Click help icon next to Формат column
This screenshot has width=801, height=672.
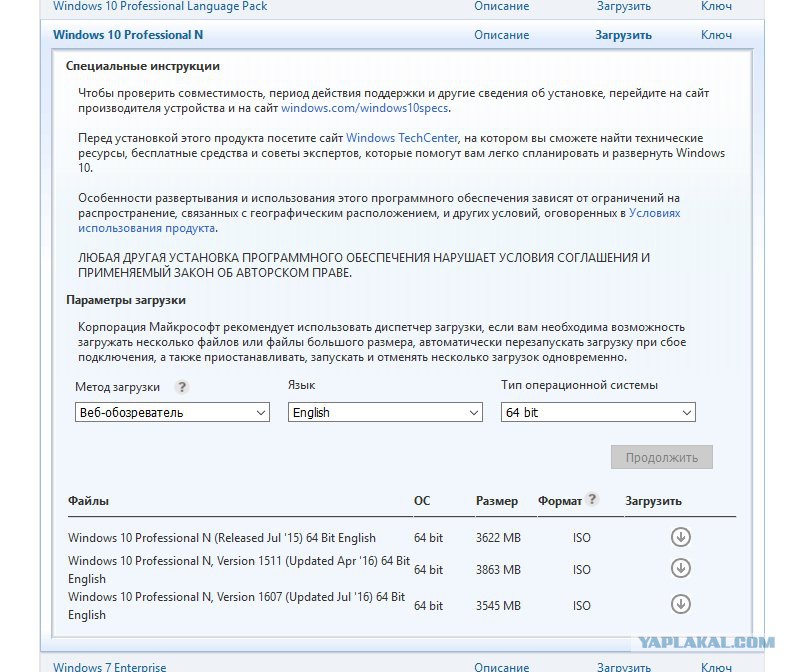tap(592, 500)
